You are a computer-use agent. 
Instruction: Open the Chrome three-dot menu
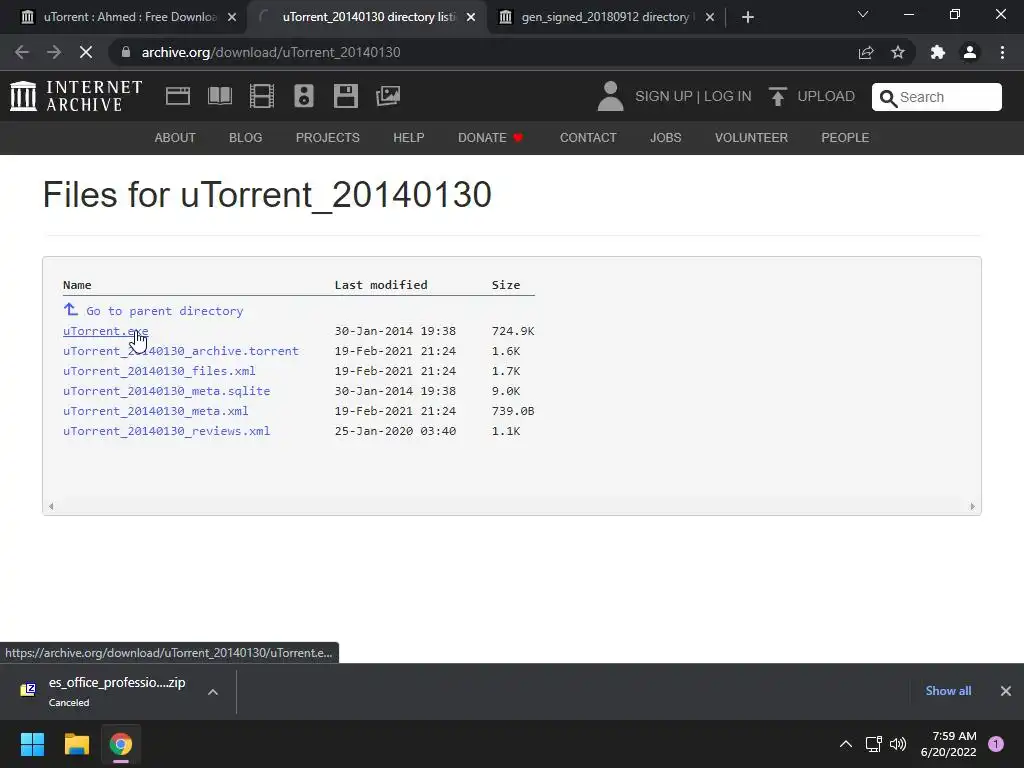coord(1002,52)
